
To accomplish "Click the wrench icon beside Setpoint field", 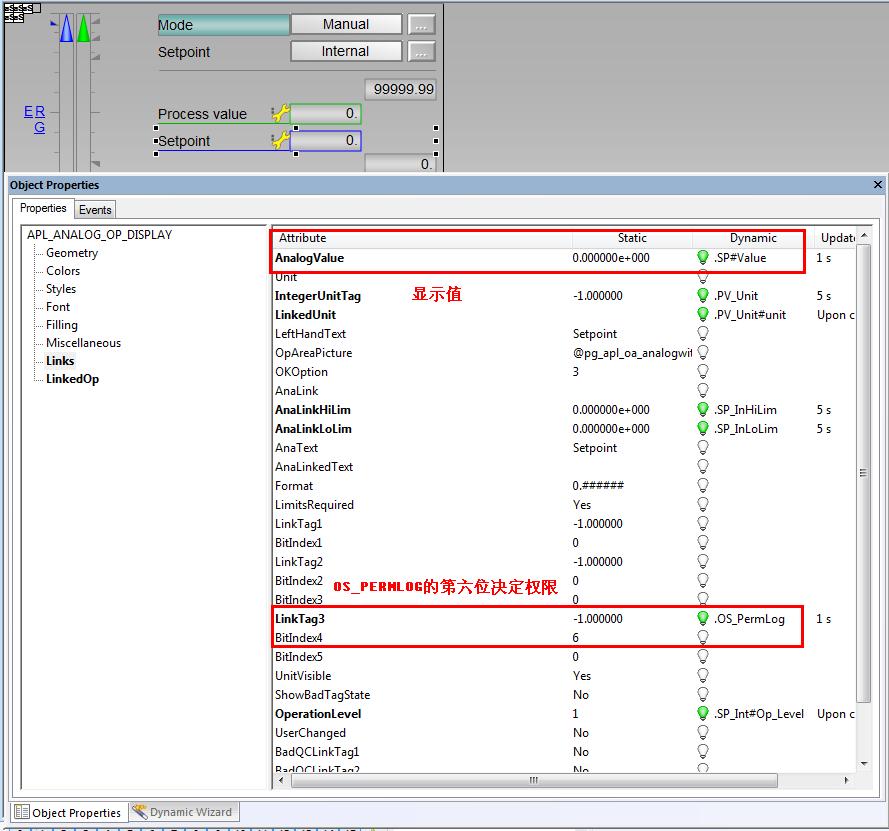I will [x=281, y=140].
